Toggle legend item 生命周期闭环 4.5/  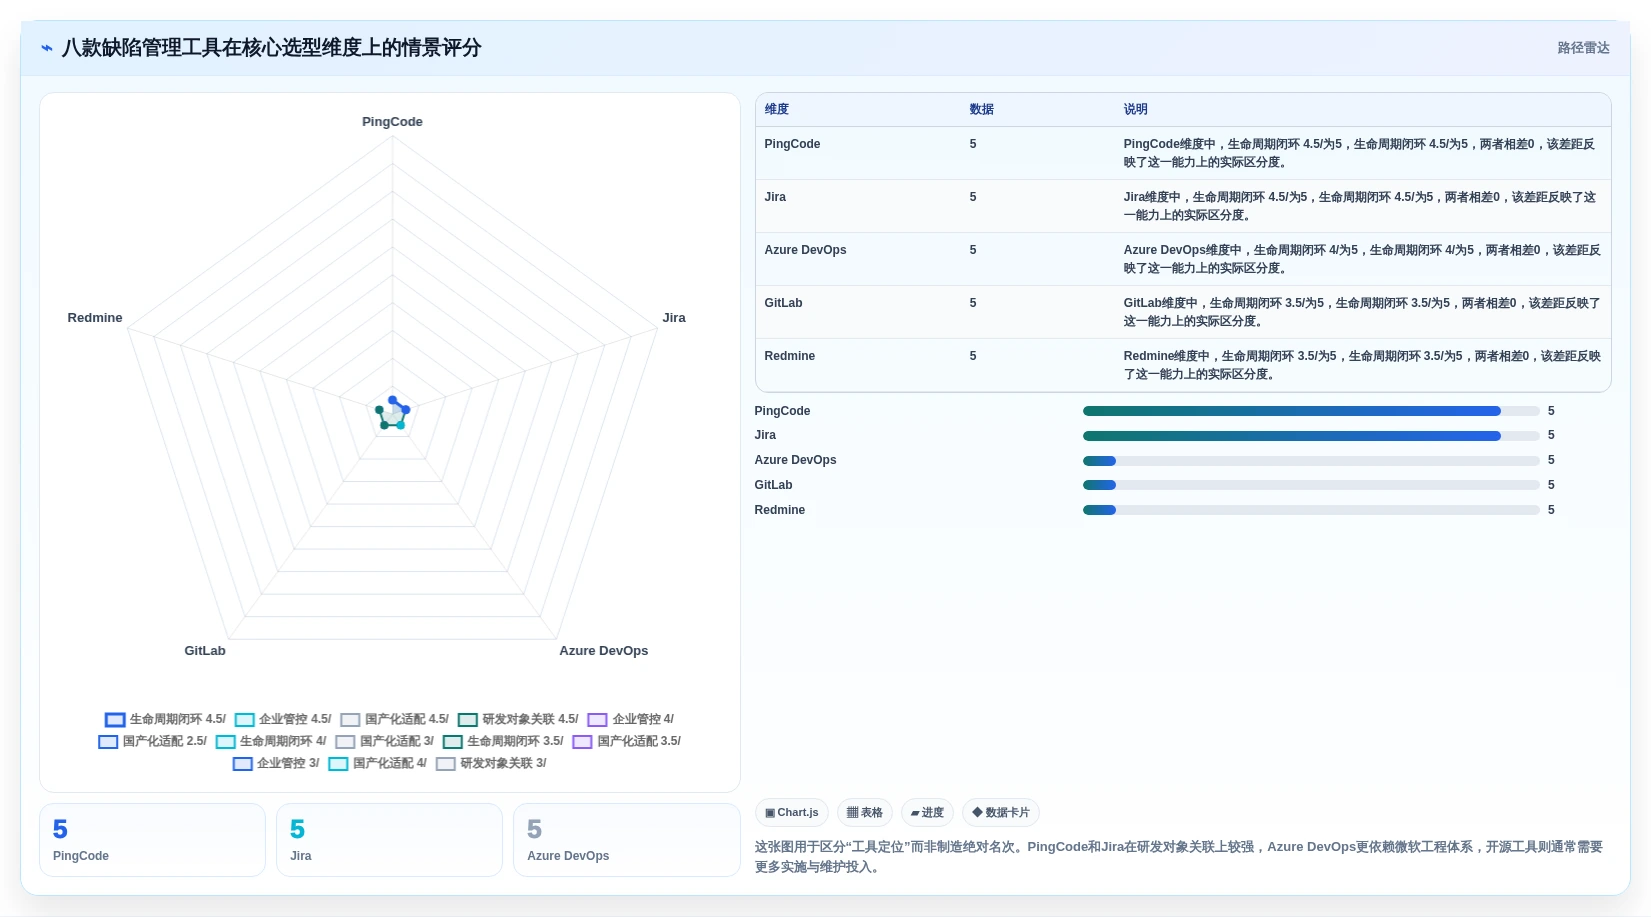click(166, 719)
